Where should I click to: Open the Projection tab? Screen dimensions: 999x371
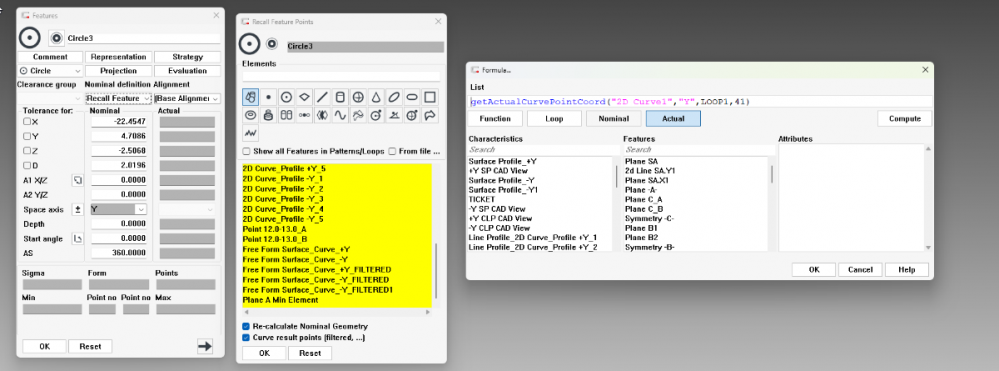pyautogui.click(x=119, y=71)
